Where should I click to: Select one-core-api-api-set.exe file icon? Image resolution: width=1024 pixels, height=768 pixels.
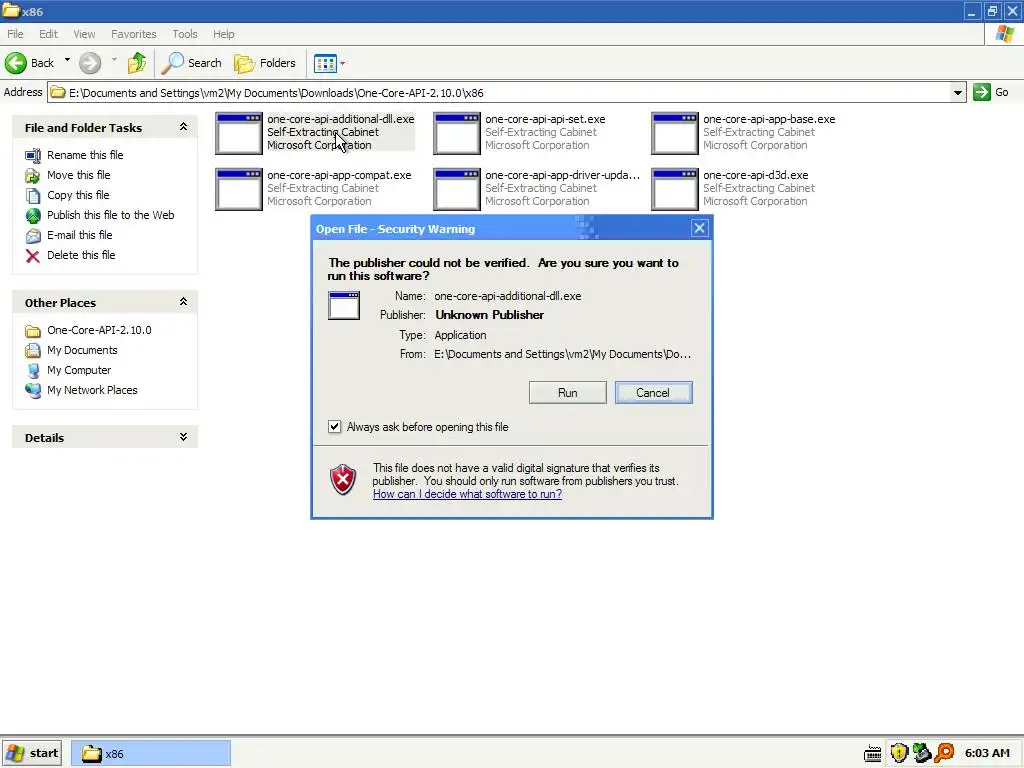pos(457,133)
